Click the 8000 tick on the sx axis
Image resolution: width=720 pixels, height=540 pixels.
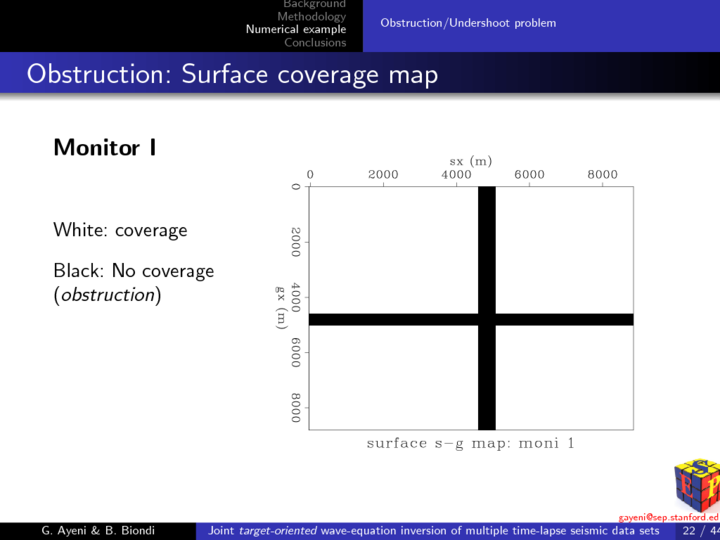[x=602, y=174]
